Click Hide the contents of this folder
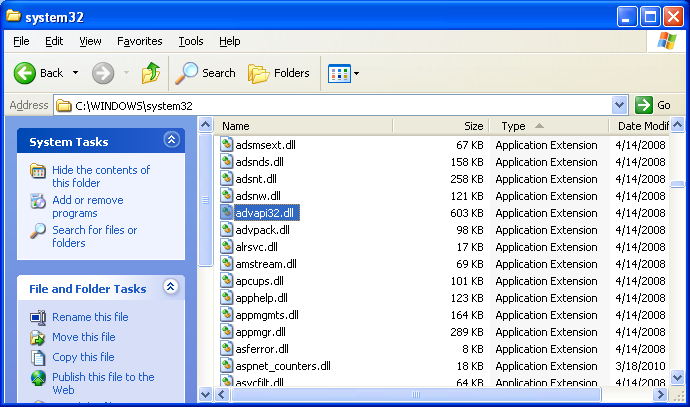Screen dimensions: 690x407 point(101,176)
